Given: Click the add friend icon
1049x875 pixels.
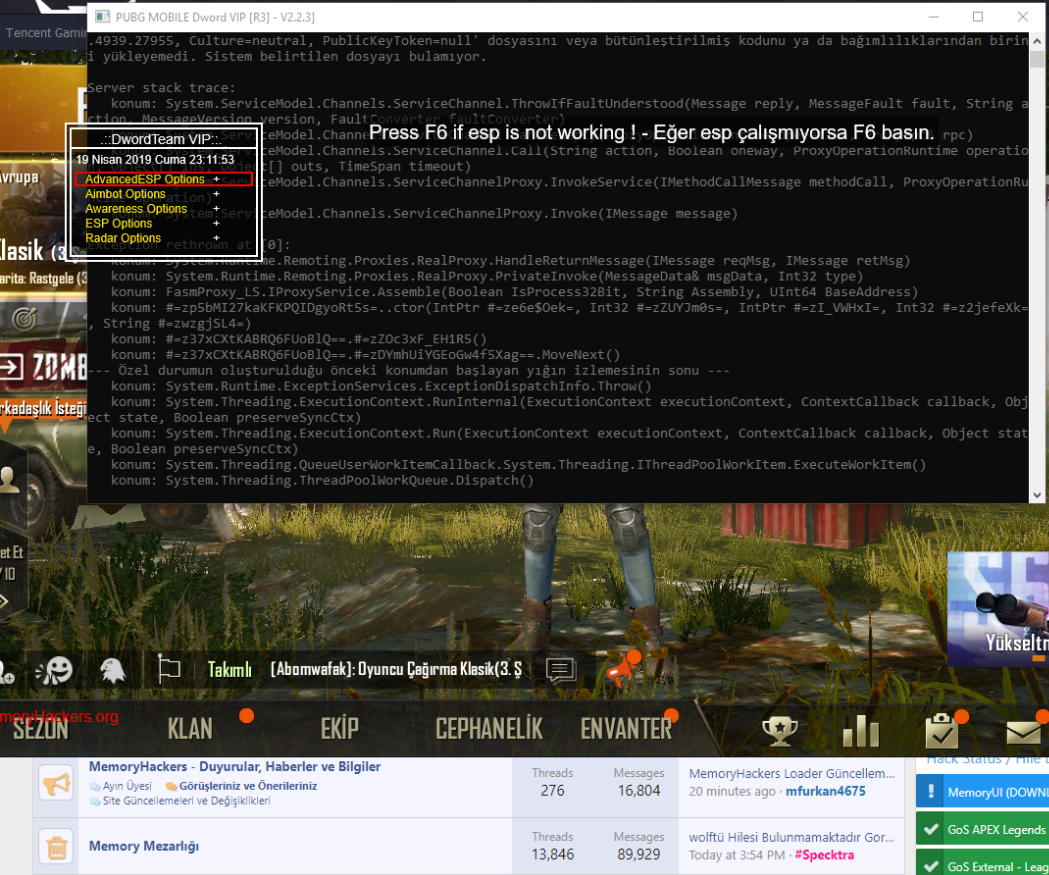Looking at the screenshot, I should (7, 672).
